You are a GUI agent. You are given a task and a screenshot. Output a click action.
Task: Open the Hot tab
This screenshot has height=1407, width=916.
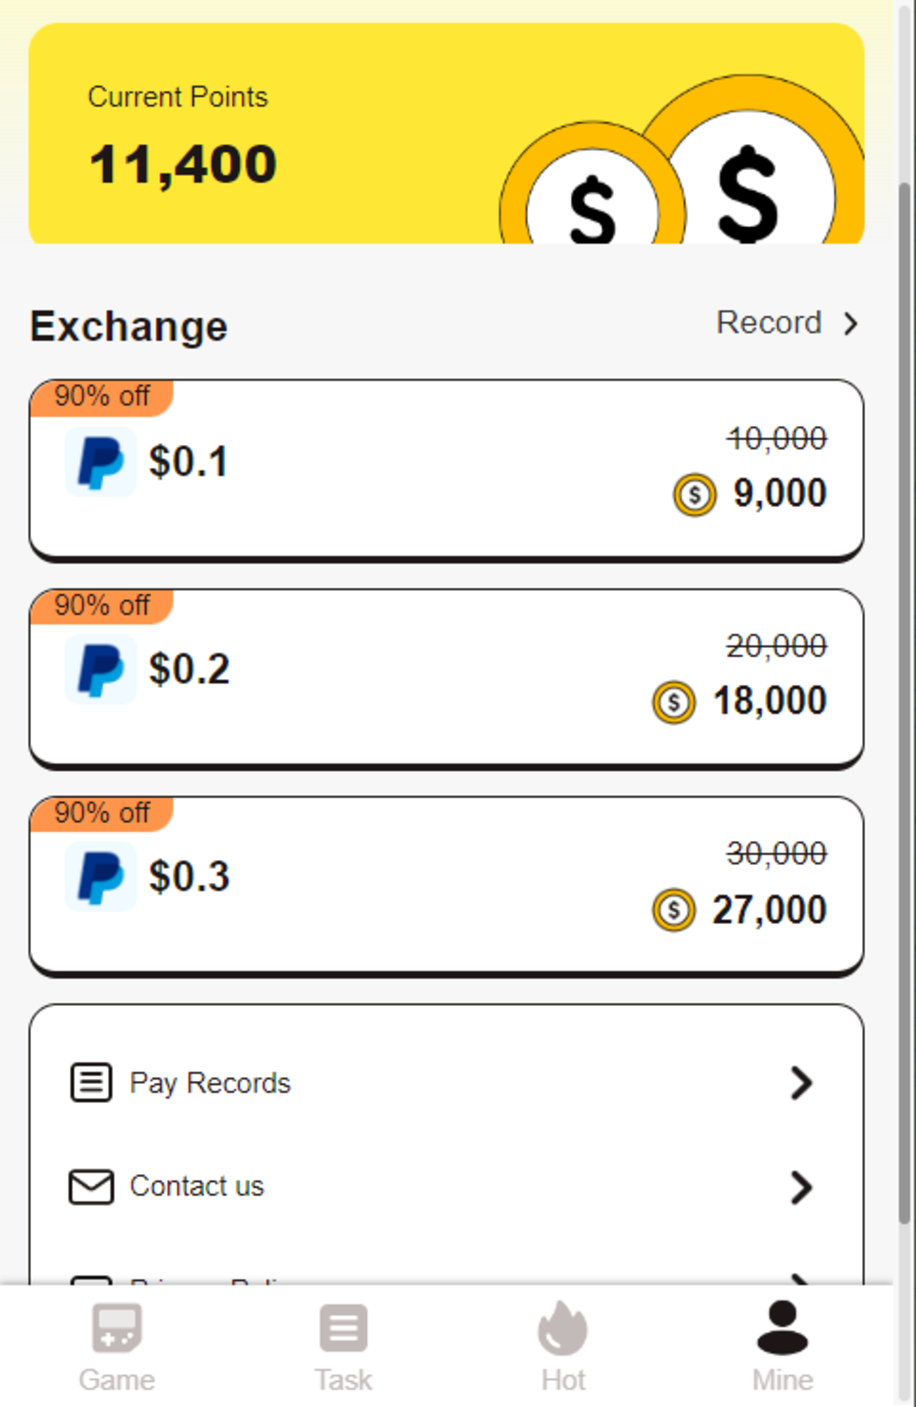[x=563, y=1346]
